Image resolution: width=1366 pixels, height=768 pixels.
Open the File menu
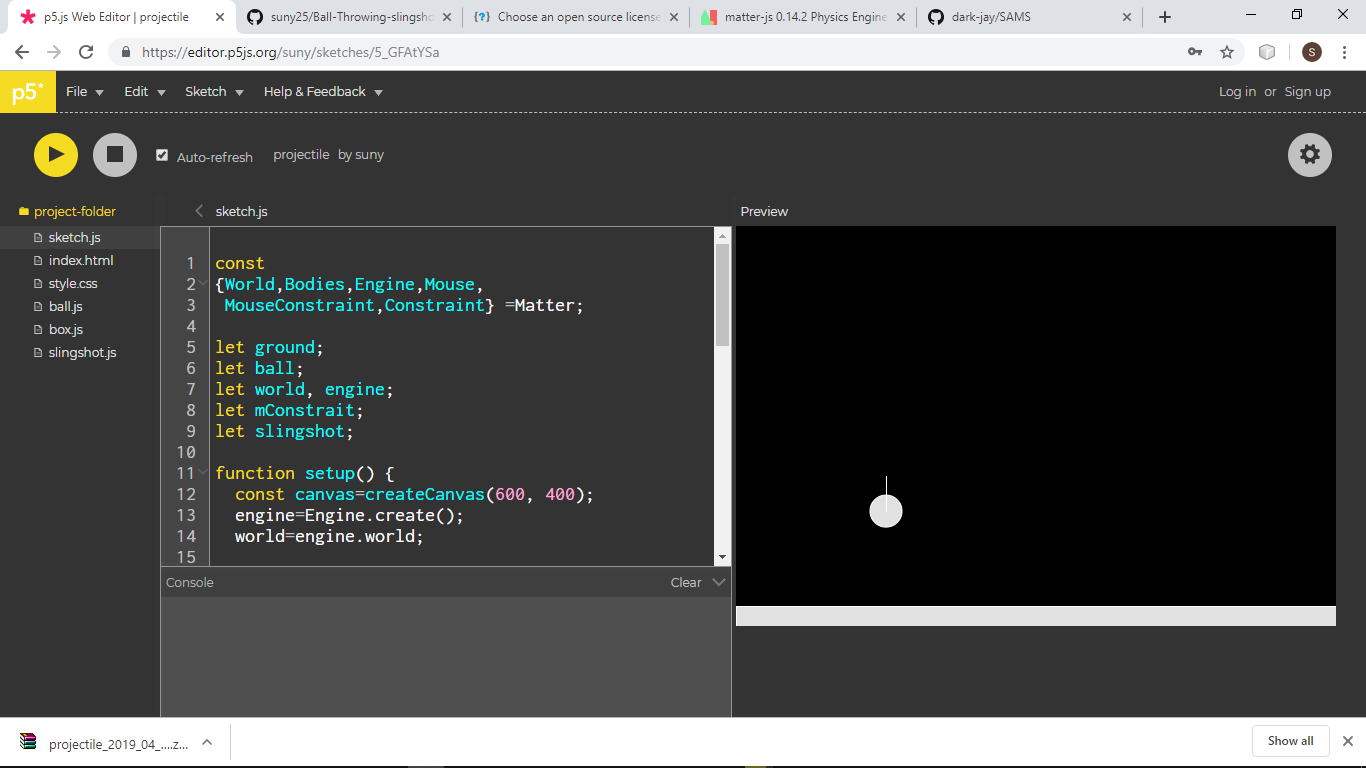pos(78,91)
